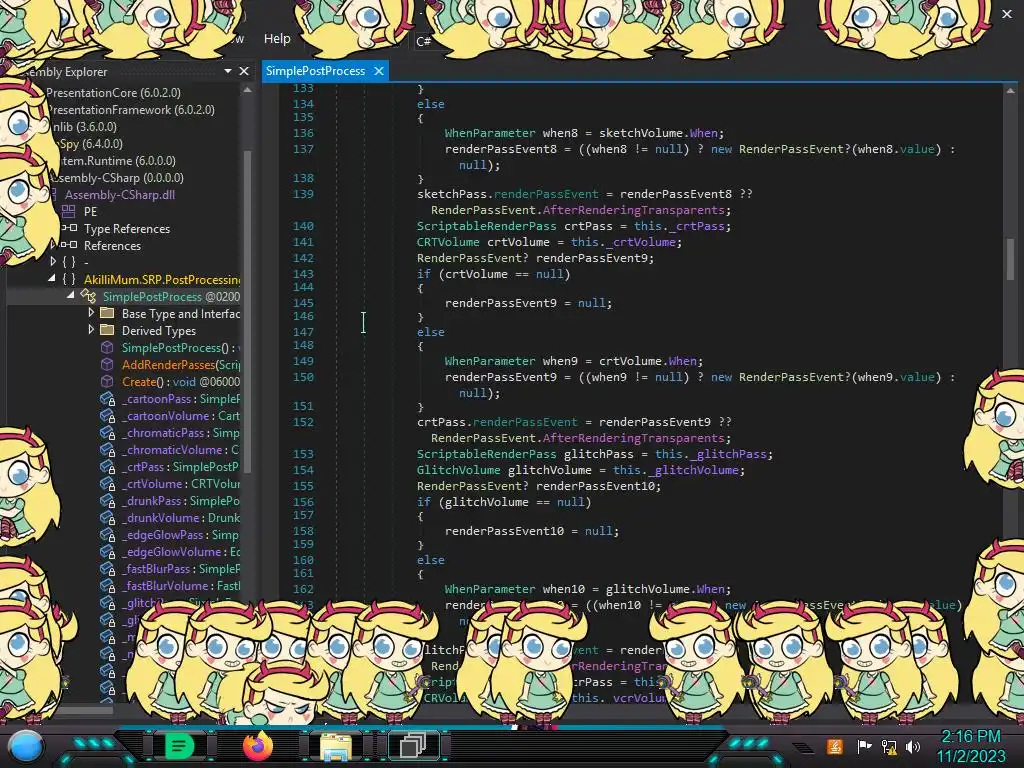1024x768 pixels.
Task: Click the _chromaticPass field icon
Action: pyautogui.click(x=108, y=432)
